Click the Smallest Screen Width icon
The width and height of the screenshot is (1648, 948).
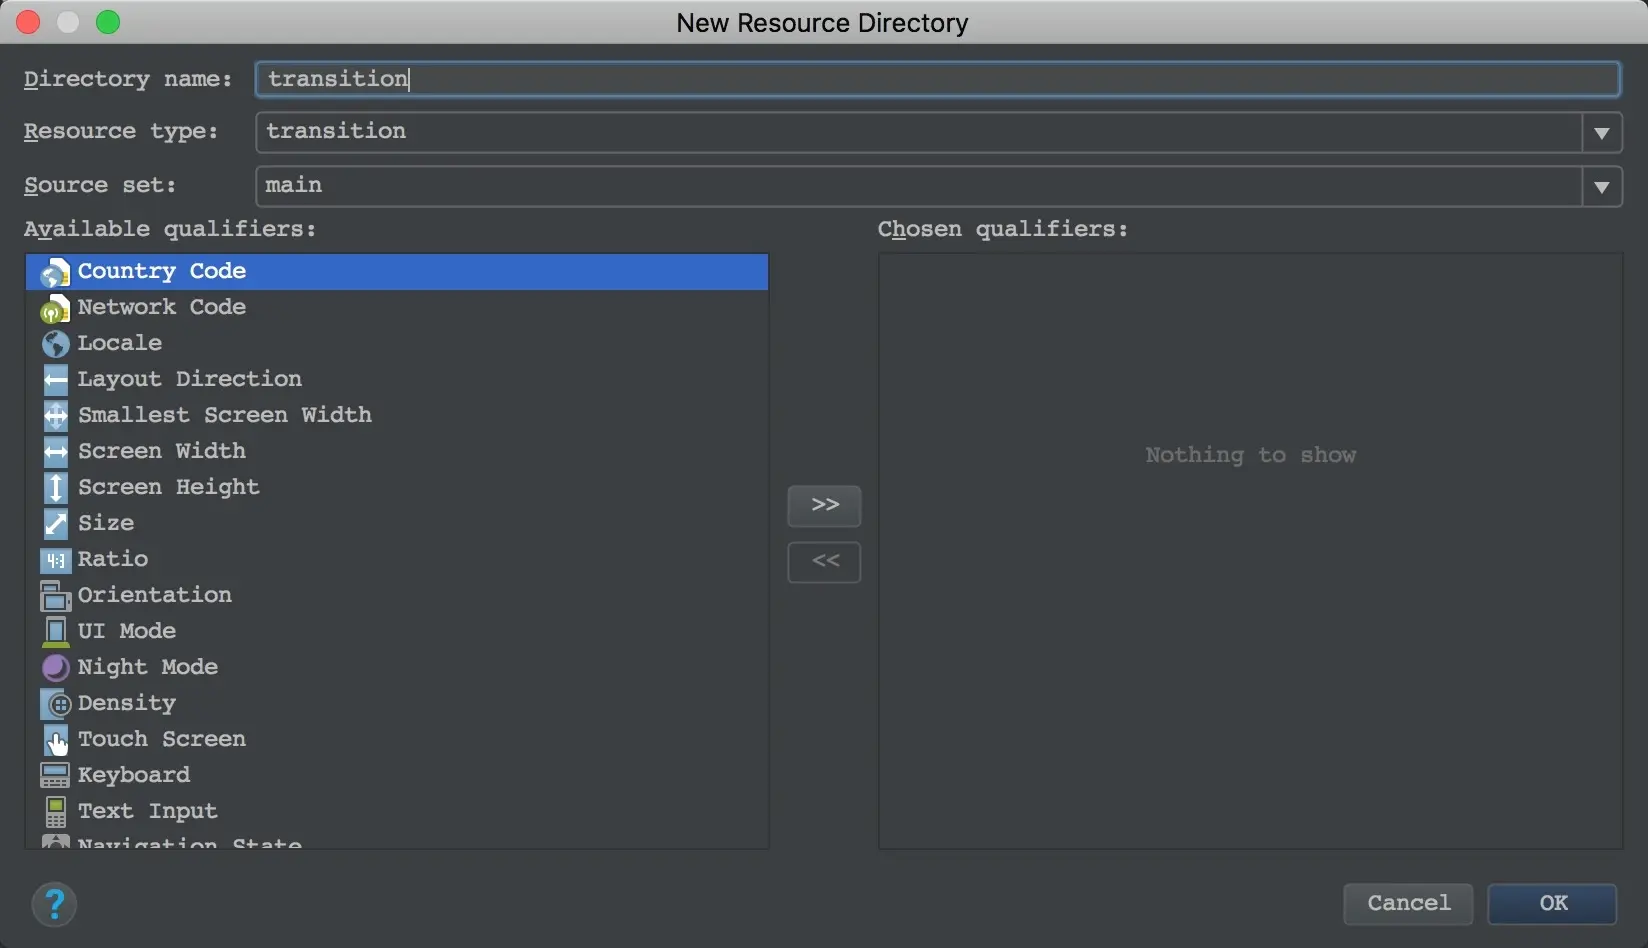[x=55, y=416]
